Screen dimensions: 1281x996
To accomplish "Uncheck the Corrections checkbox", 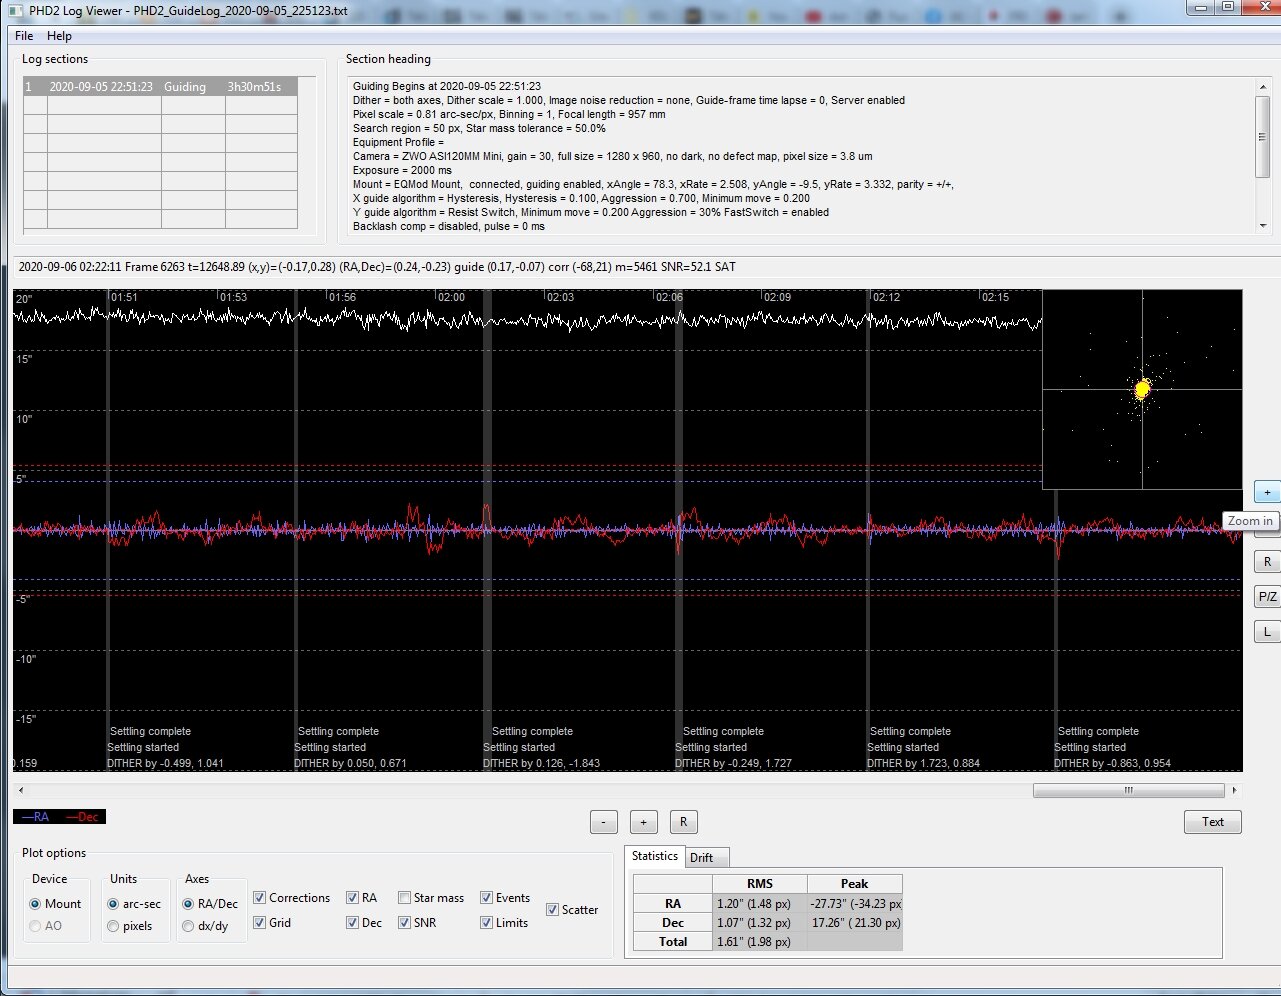I will 260,898.
